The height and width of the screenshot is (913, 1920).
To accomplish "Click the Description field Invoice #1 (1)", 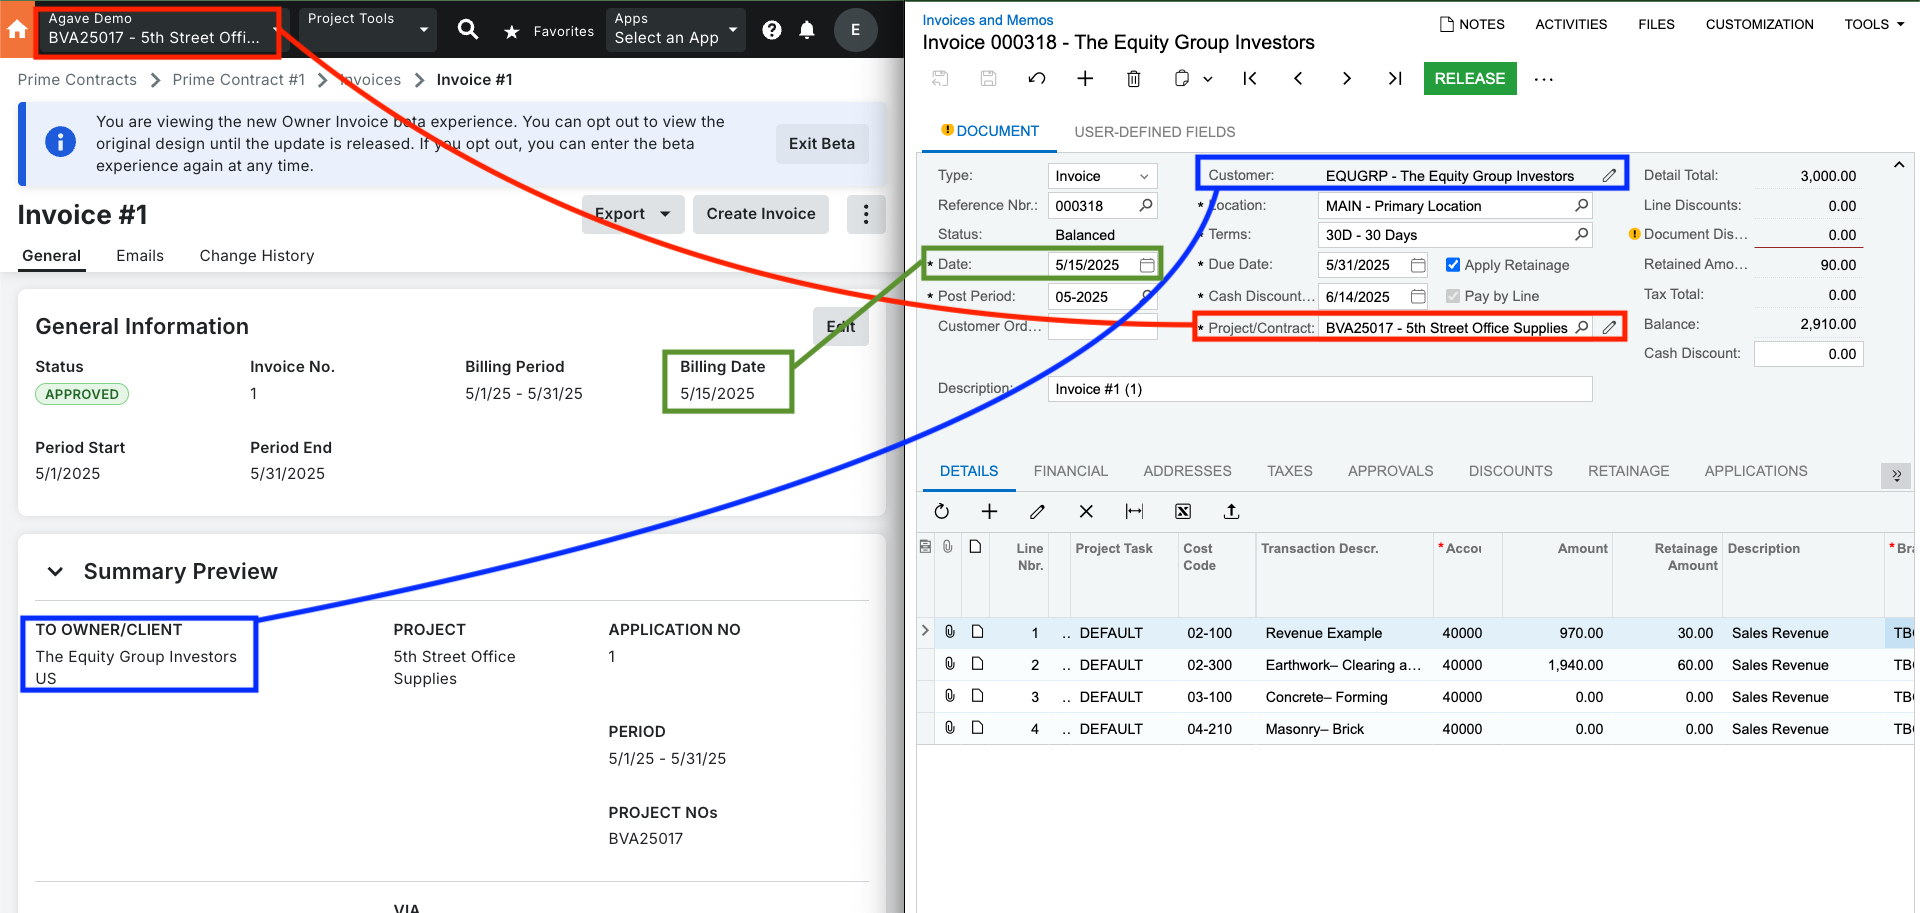I will click(1320, 389).
